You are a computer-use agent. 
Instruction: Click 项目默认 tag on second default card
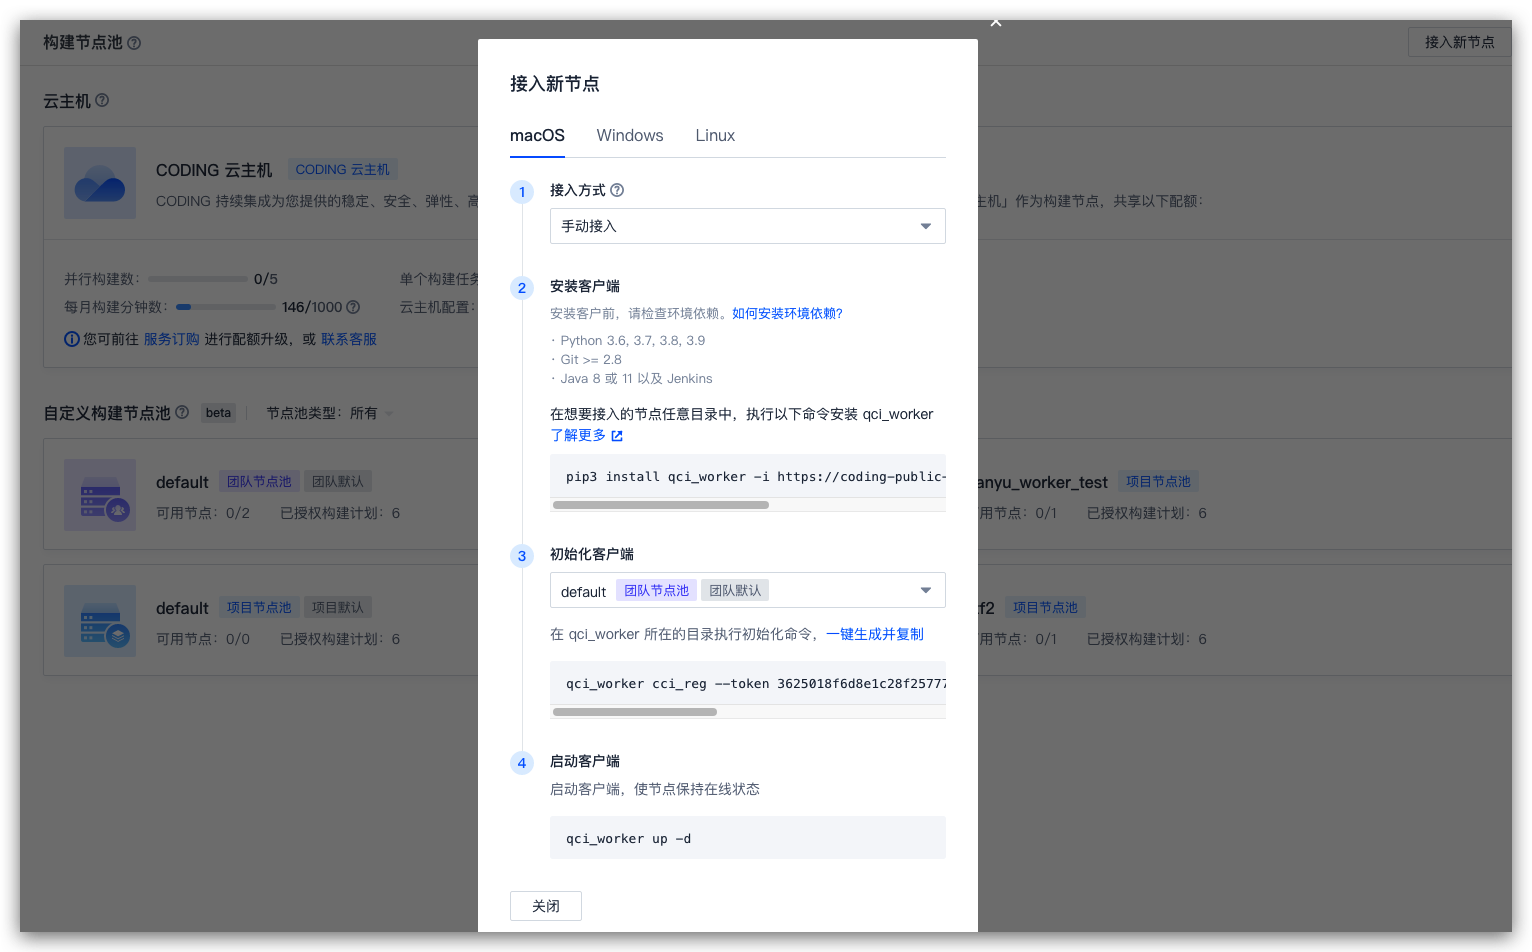[x=338, y=608]
